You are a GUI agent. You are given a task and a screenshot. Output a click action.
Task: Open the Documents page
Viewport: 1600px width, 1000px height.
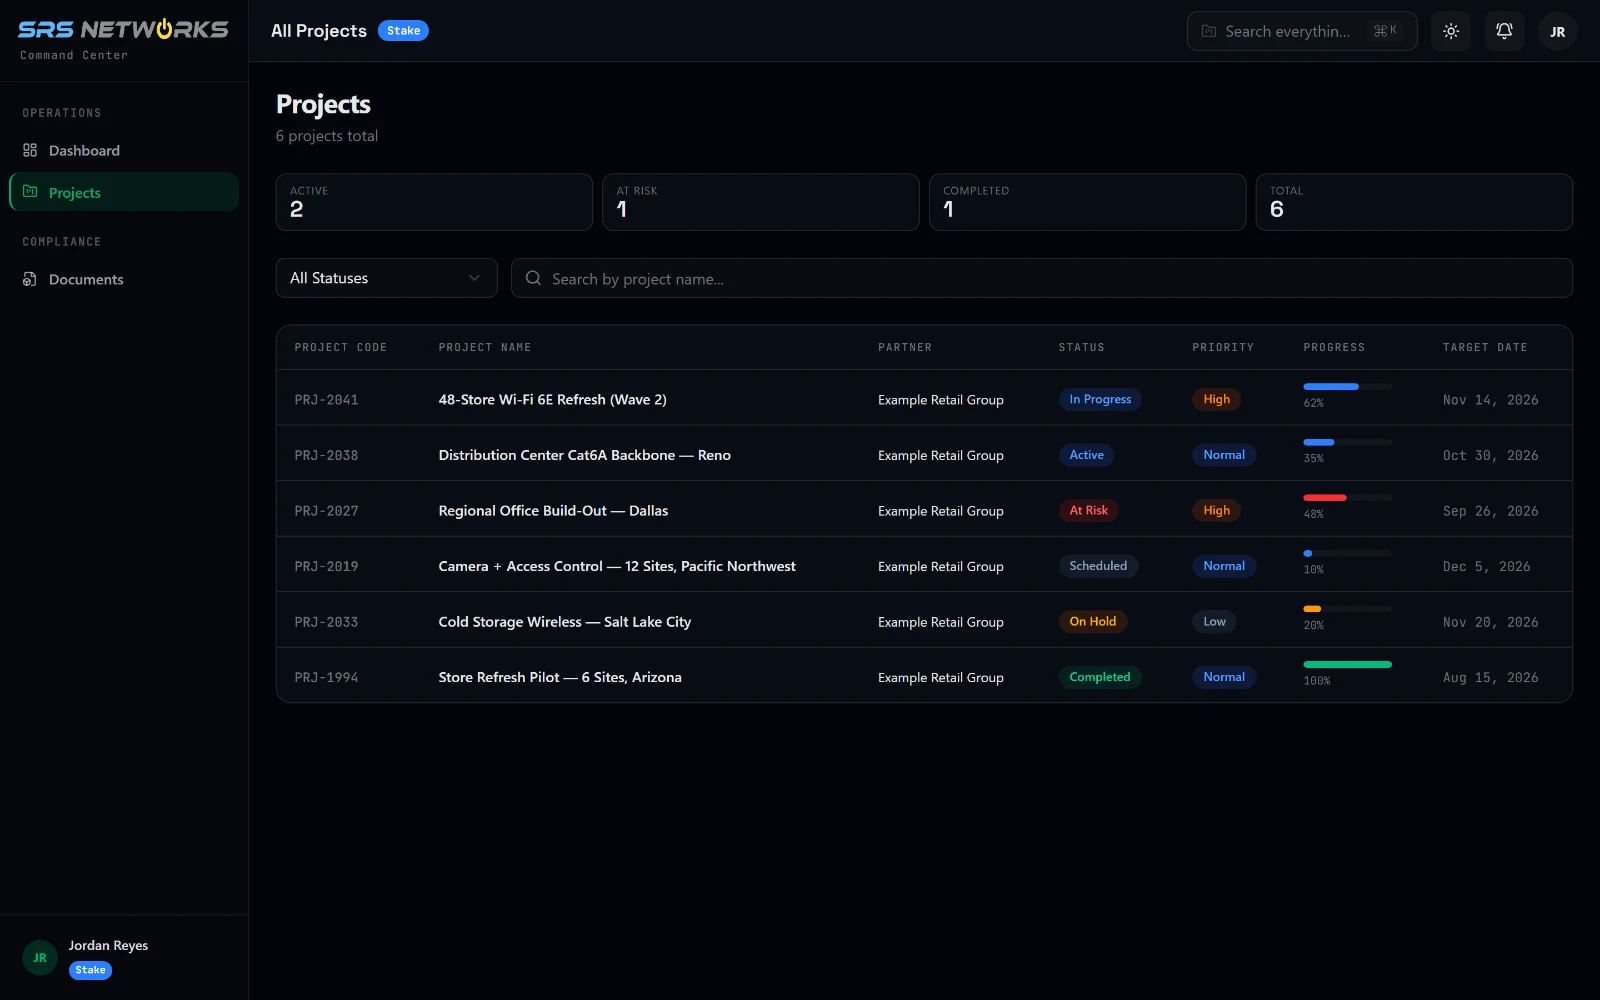tap(124, 279)
